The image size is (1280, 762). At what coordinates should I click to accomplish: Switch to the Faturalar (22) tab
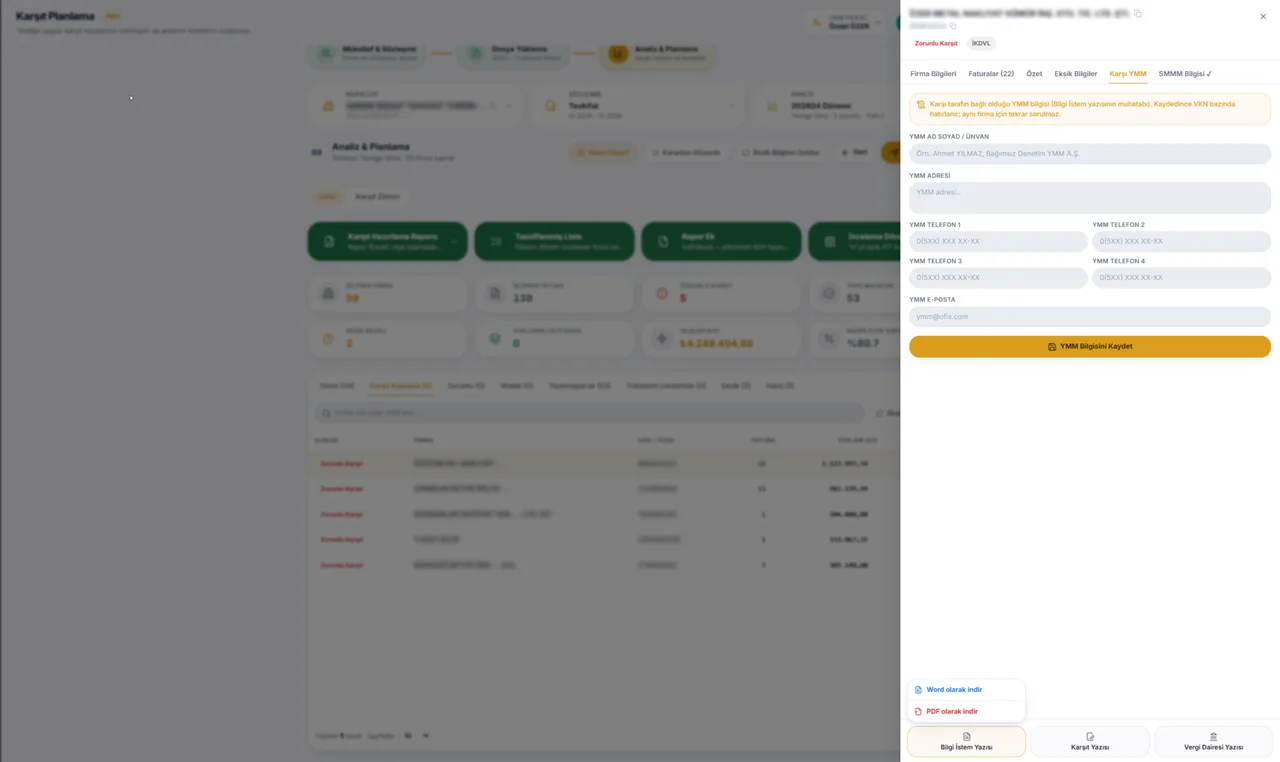tap(991, 74)
